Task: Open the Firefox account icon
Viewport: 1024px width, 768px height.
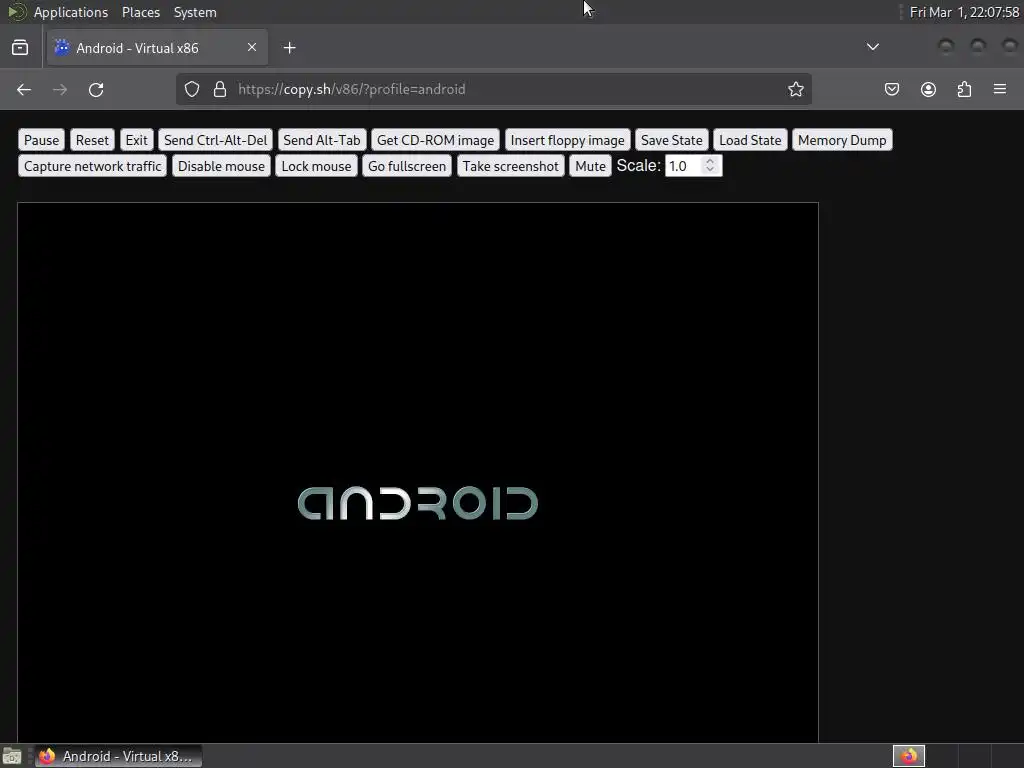Action: pyautogui.click(x=928, y=89)
